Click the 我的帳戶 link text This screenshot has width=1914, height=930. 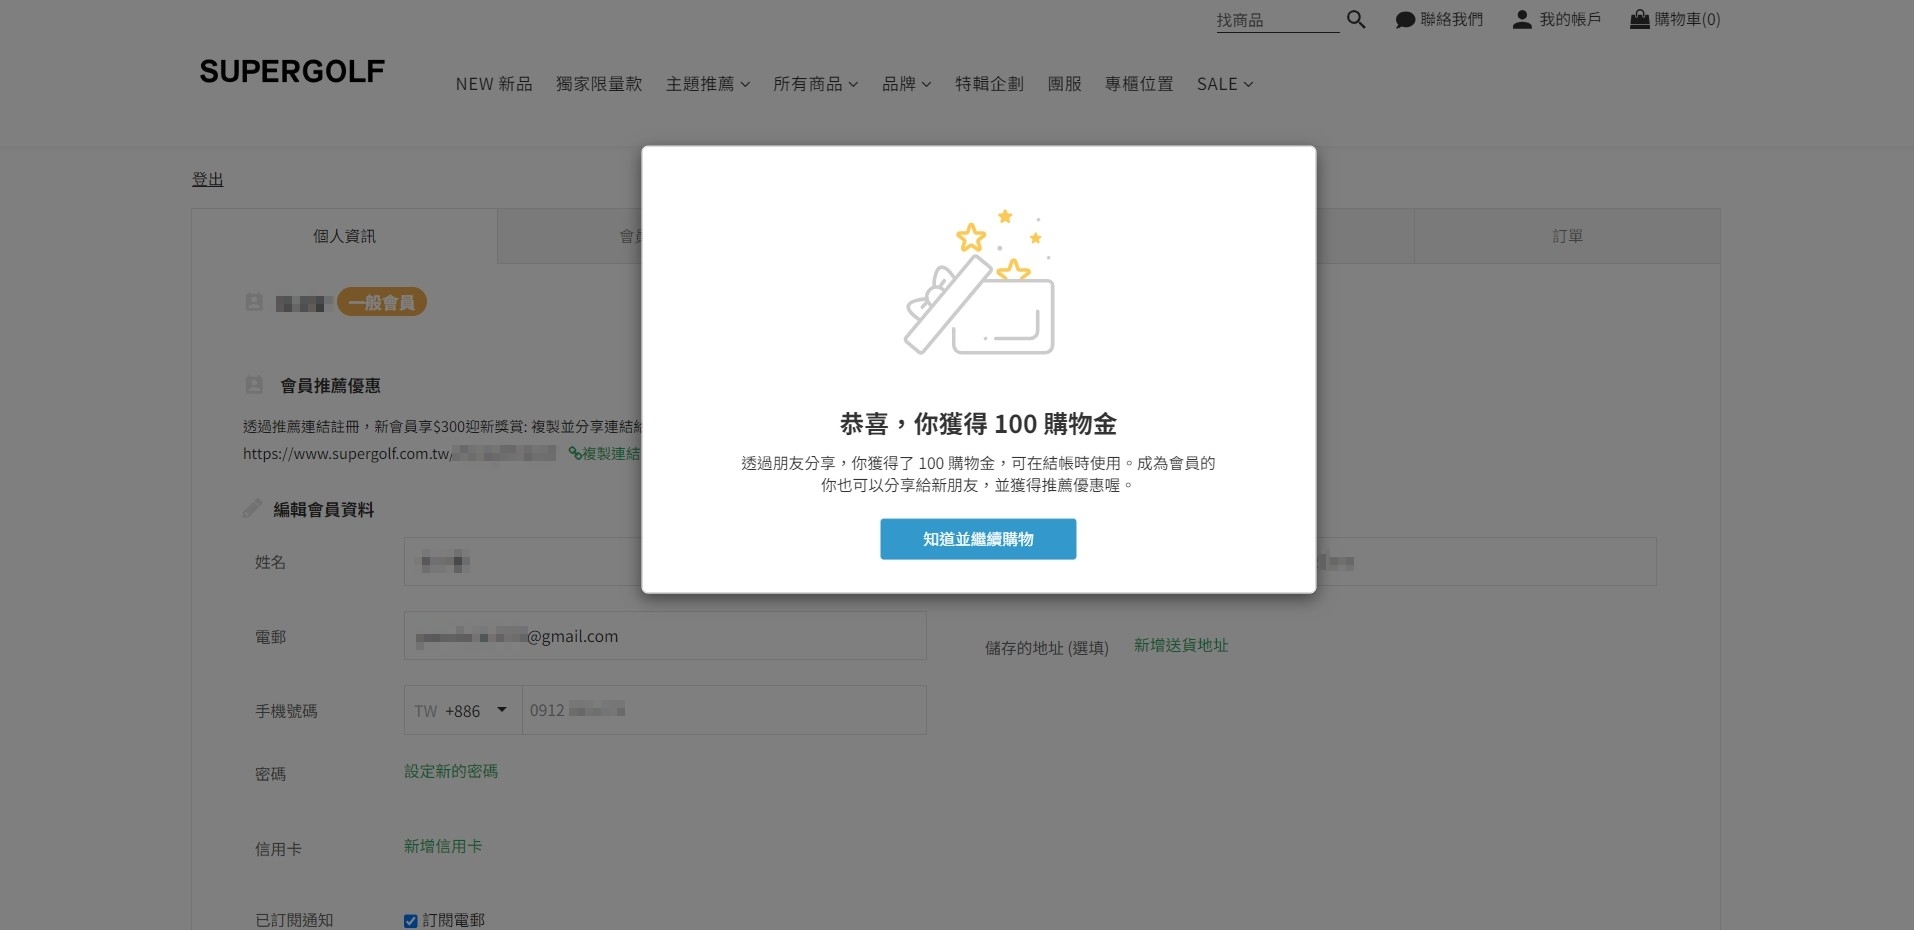(1570, 19)
